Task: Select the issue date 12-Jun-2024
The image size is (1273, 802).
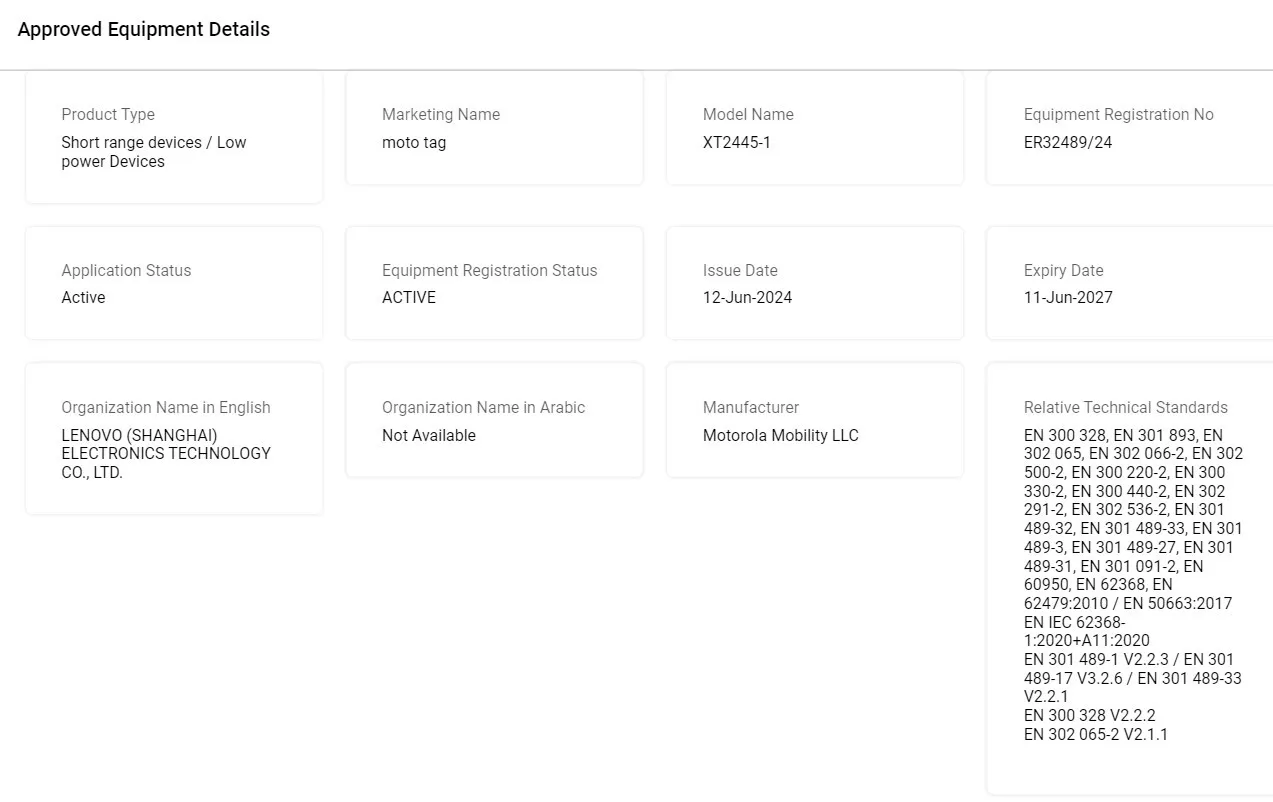Action: click(747, 297)
